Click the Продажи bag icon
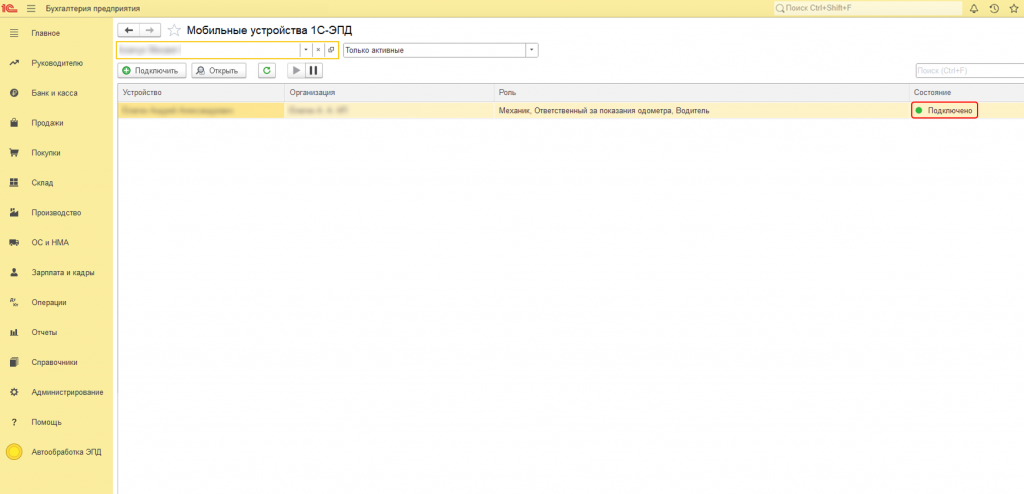Image resolution: width=1024 pixels, height=494 pixels. [x=14, y=123]
